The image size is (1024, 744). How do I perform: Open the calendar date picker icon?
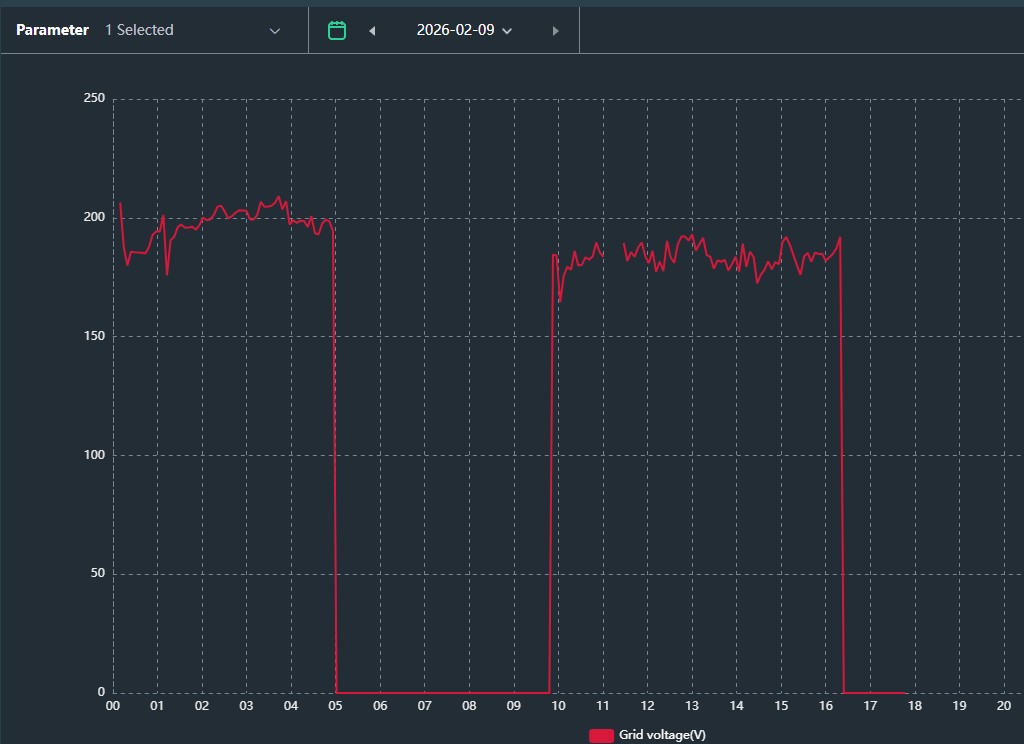(x=337, y=30)
